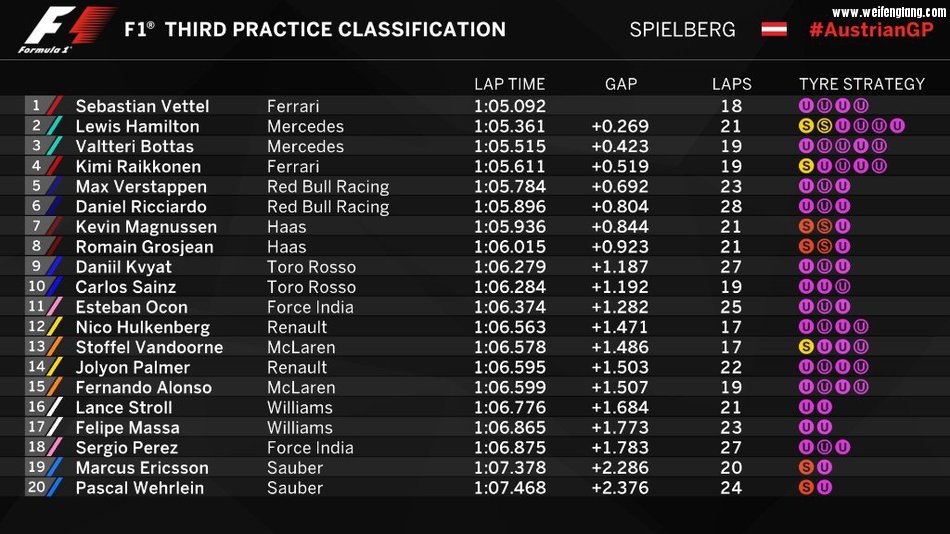Click the Austrian flag icon
Image resolution: width=950 pixels, height=534 pixels.
777,29
